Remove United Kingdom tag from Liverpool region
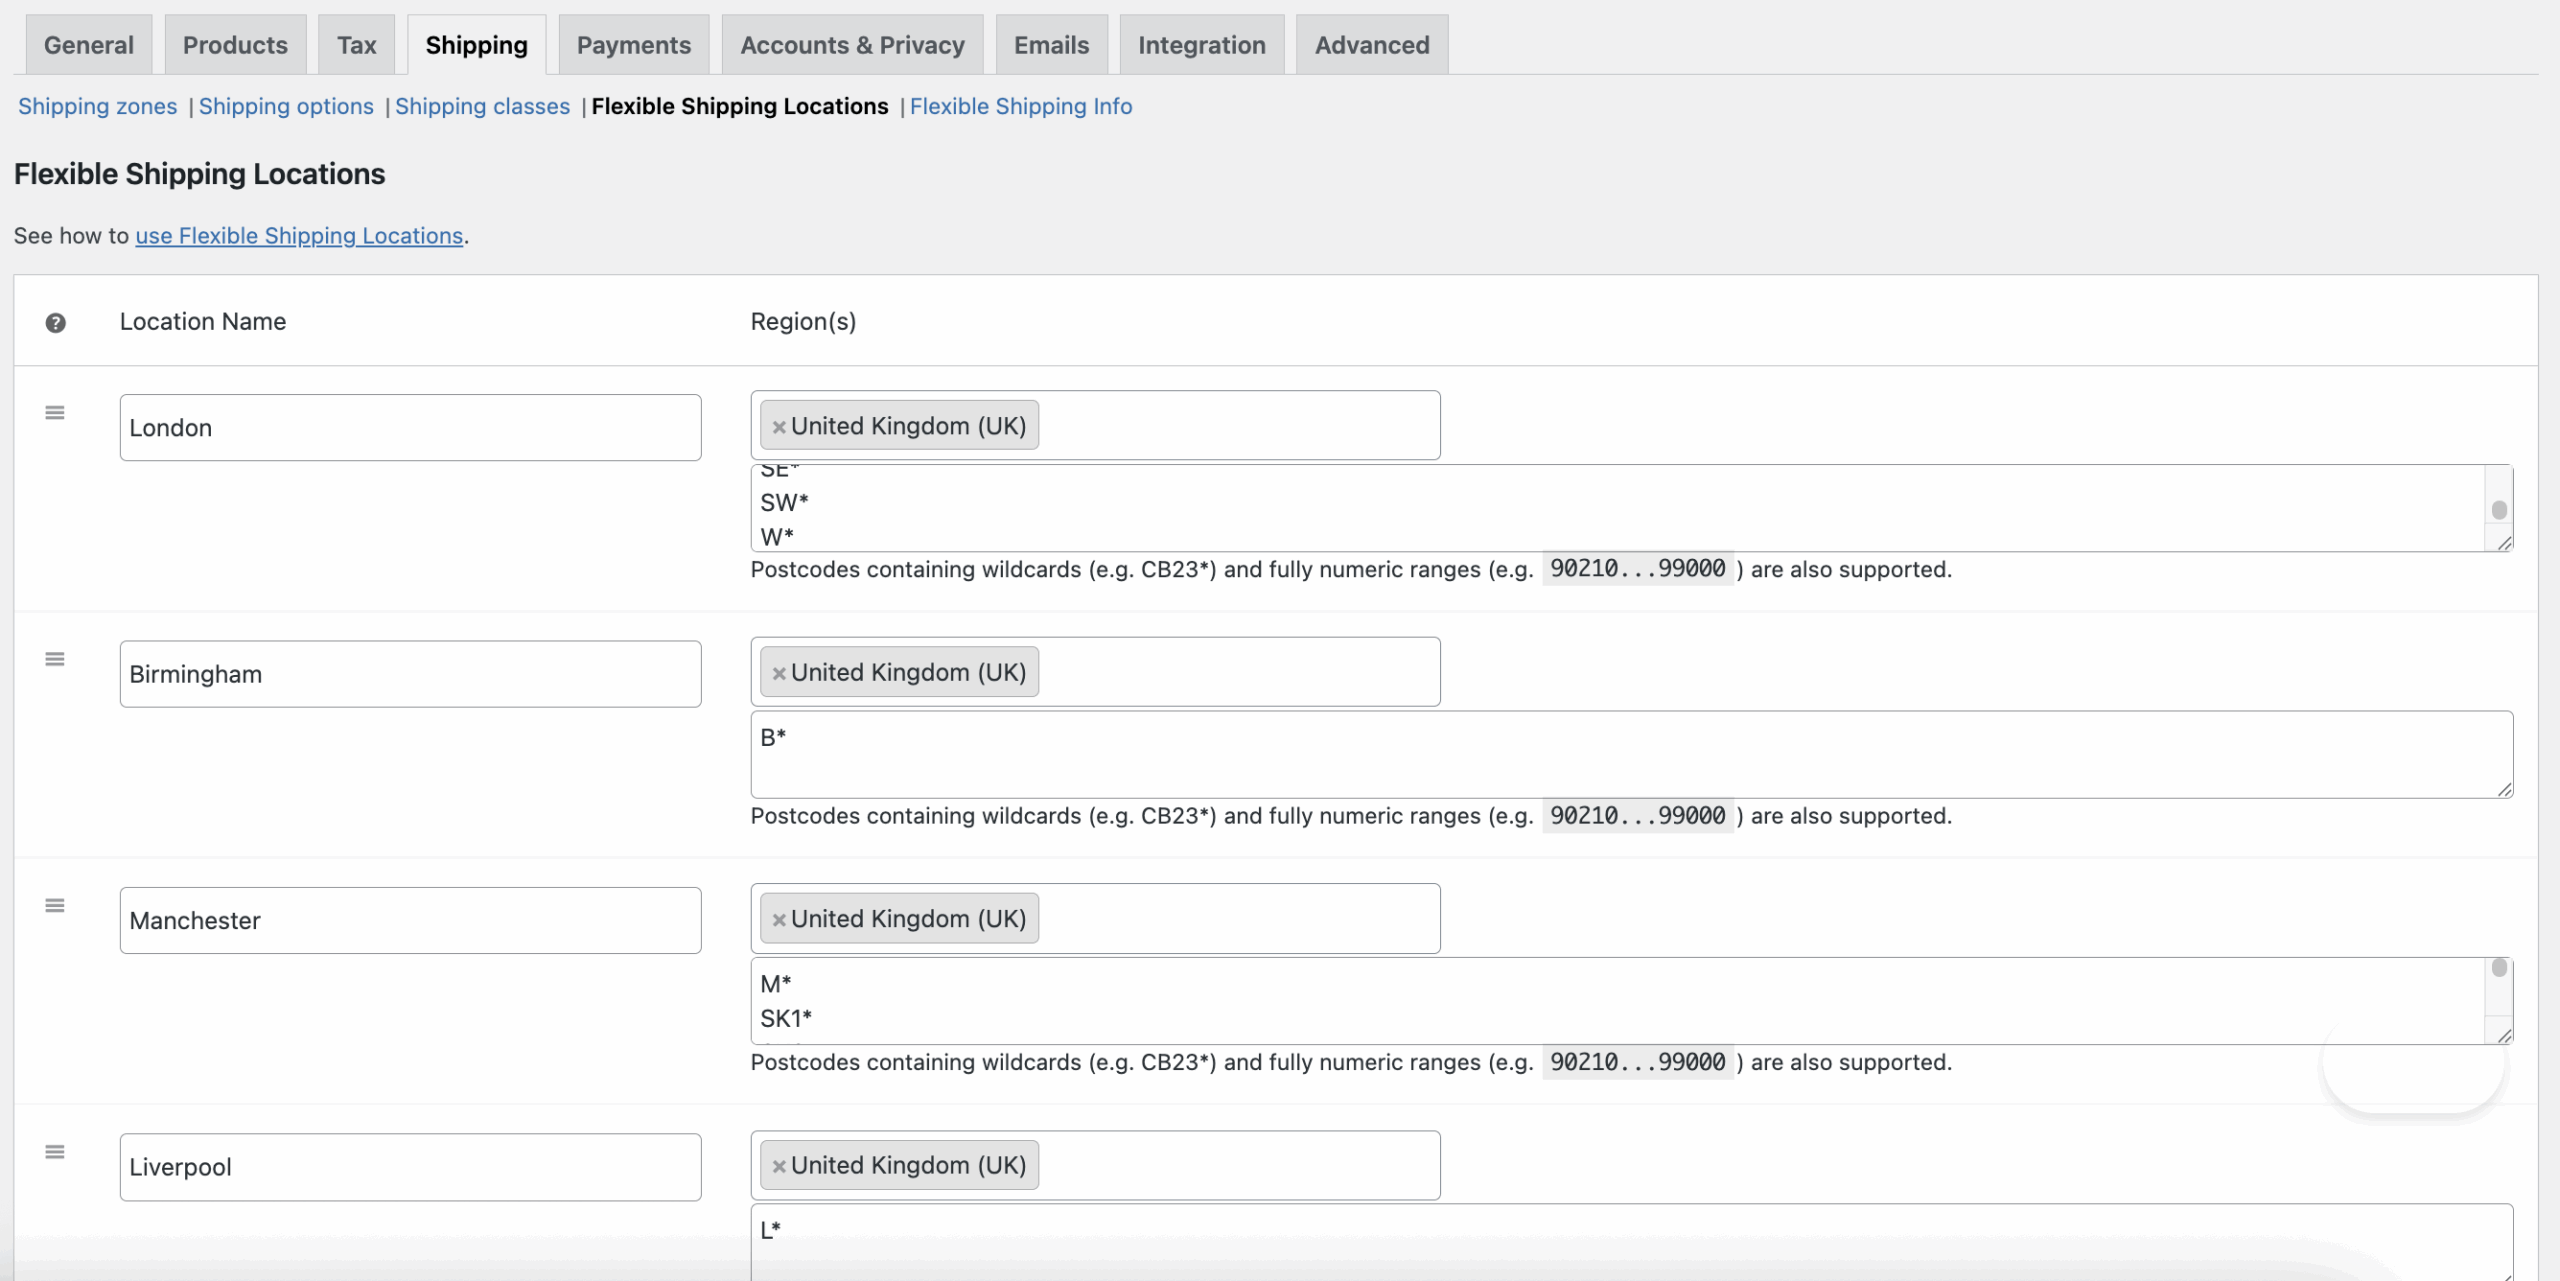This screenshot has height=1281, width=2560. [x=779, y=1165]
